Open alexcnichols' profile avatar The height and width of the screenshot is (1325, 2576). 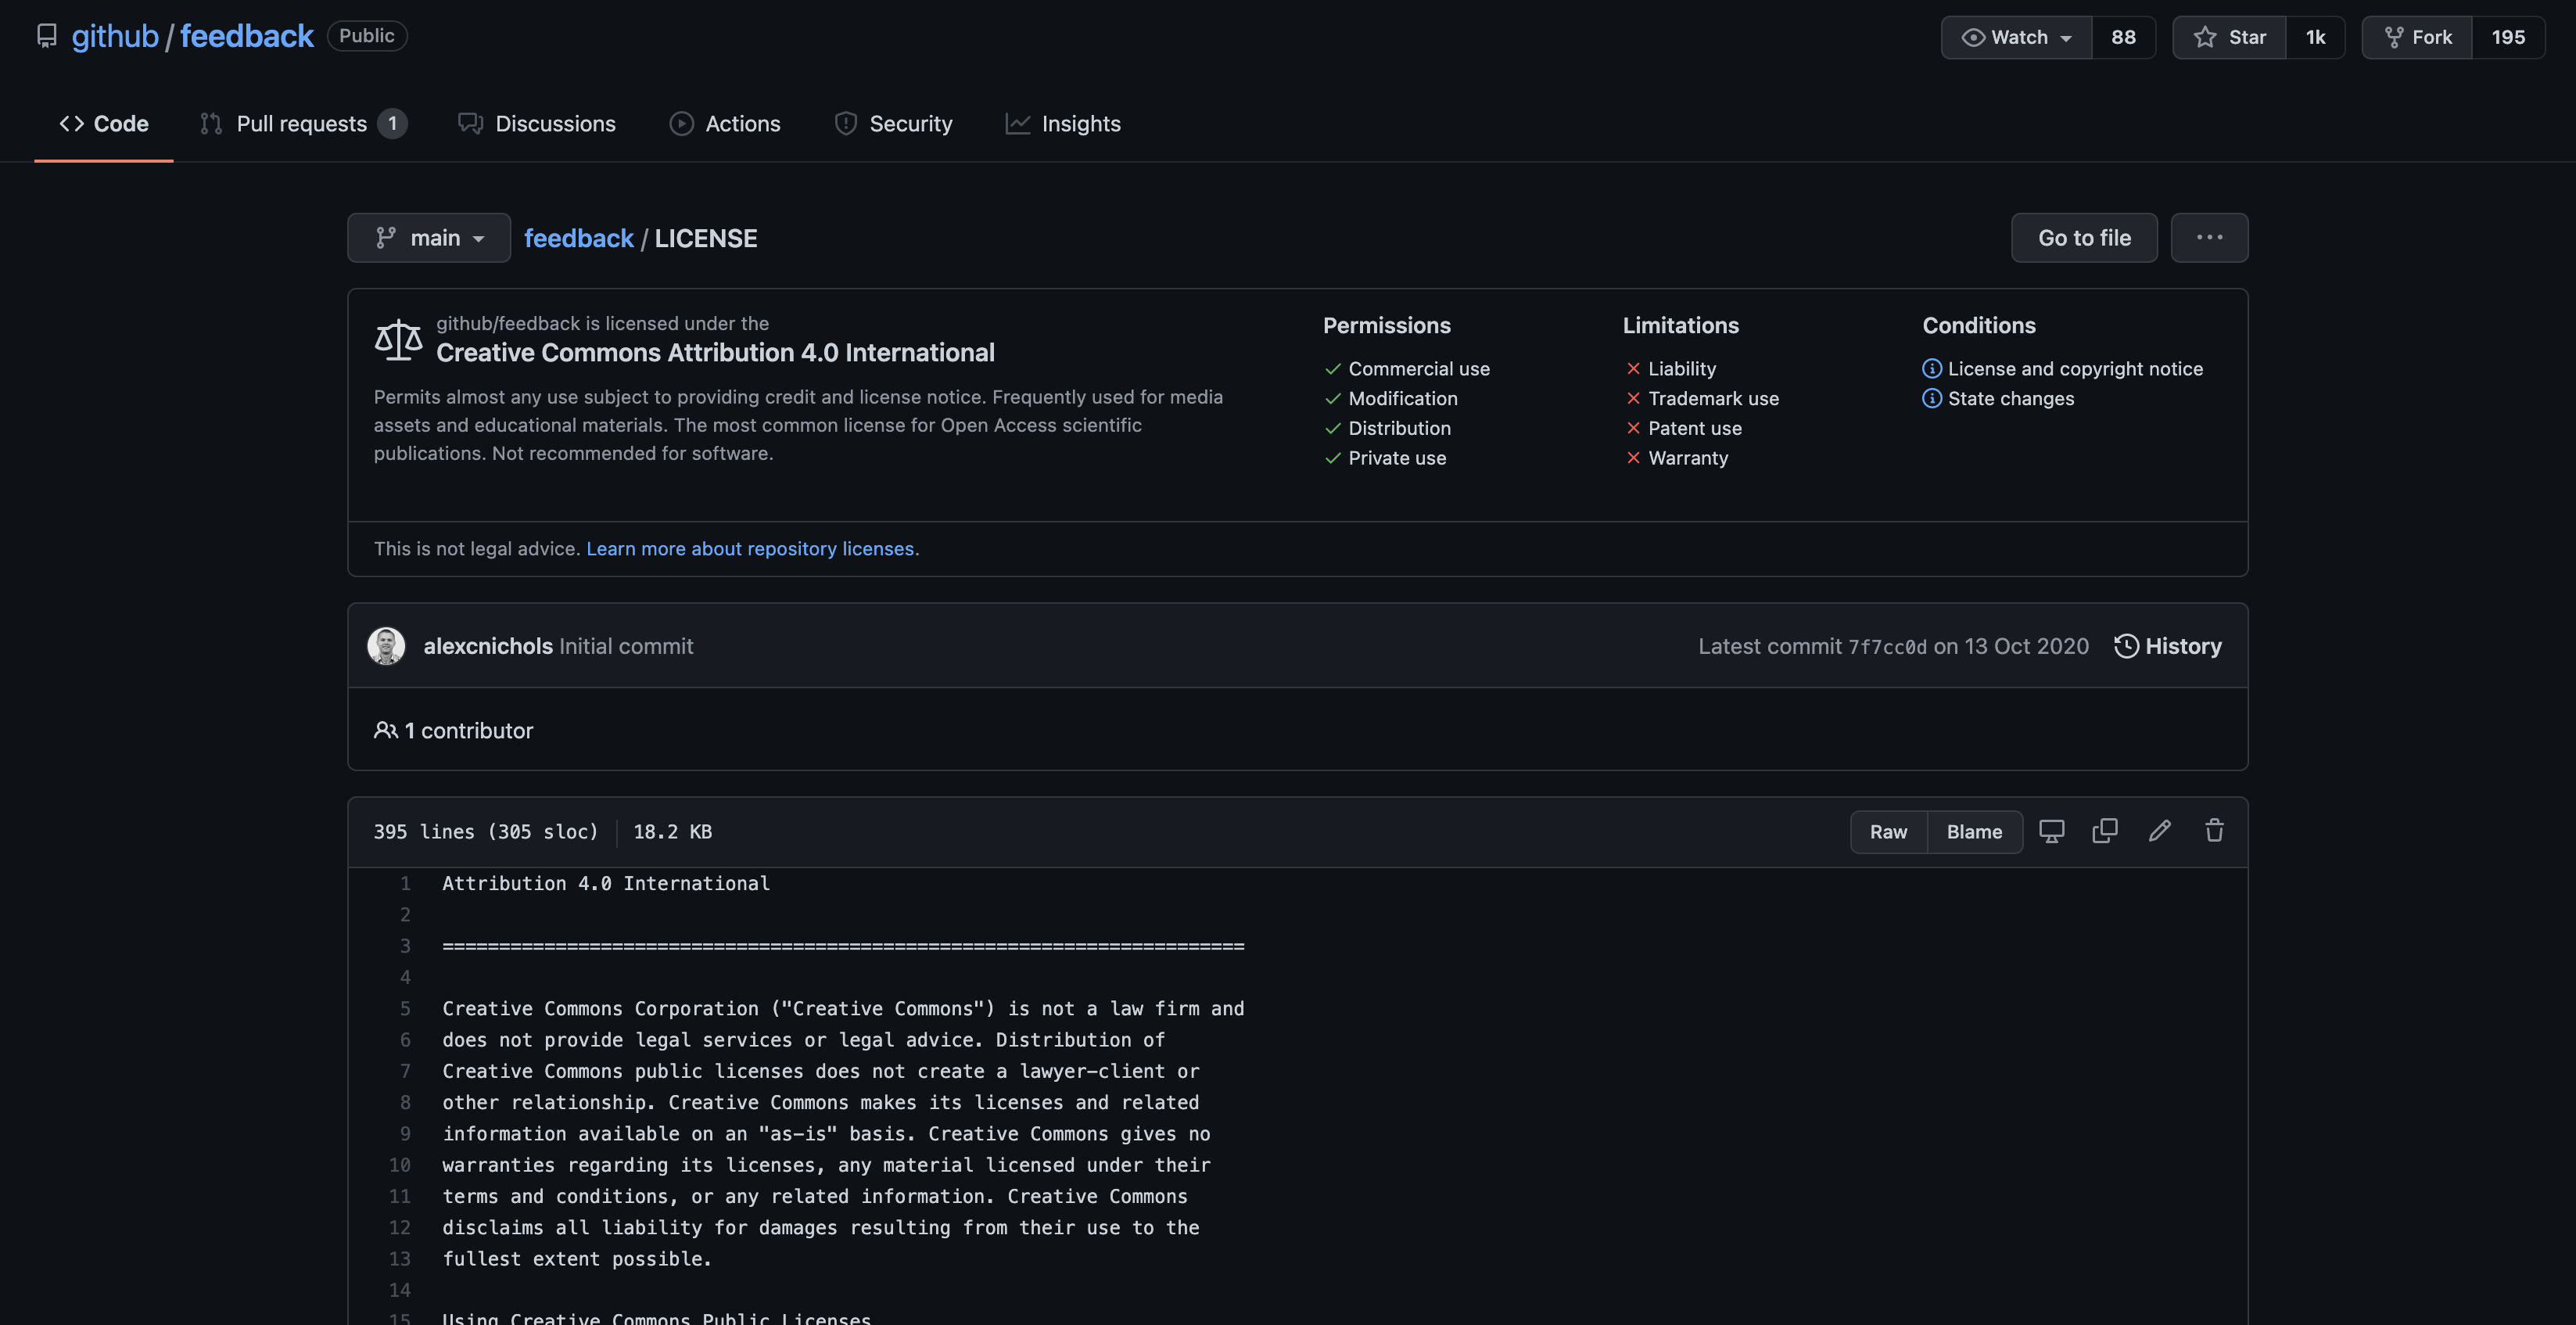pos(386,645)
